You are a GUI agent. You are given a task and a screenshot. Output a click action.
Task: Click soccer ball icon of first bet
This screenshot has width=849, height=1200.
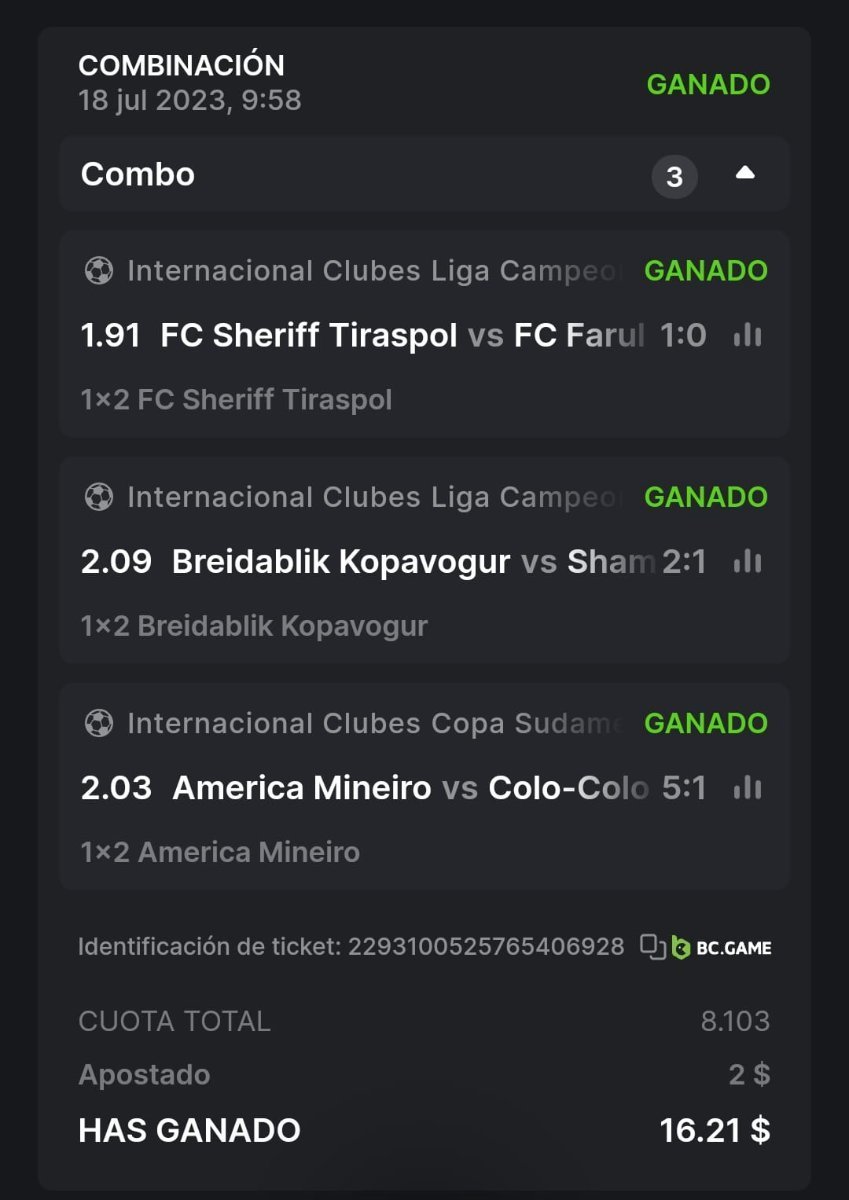[99, 271]
